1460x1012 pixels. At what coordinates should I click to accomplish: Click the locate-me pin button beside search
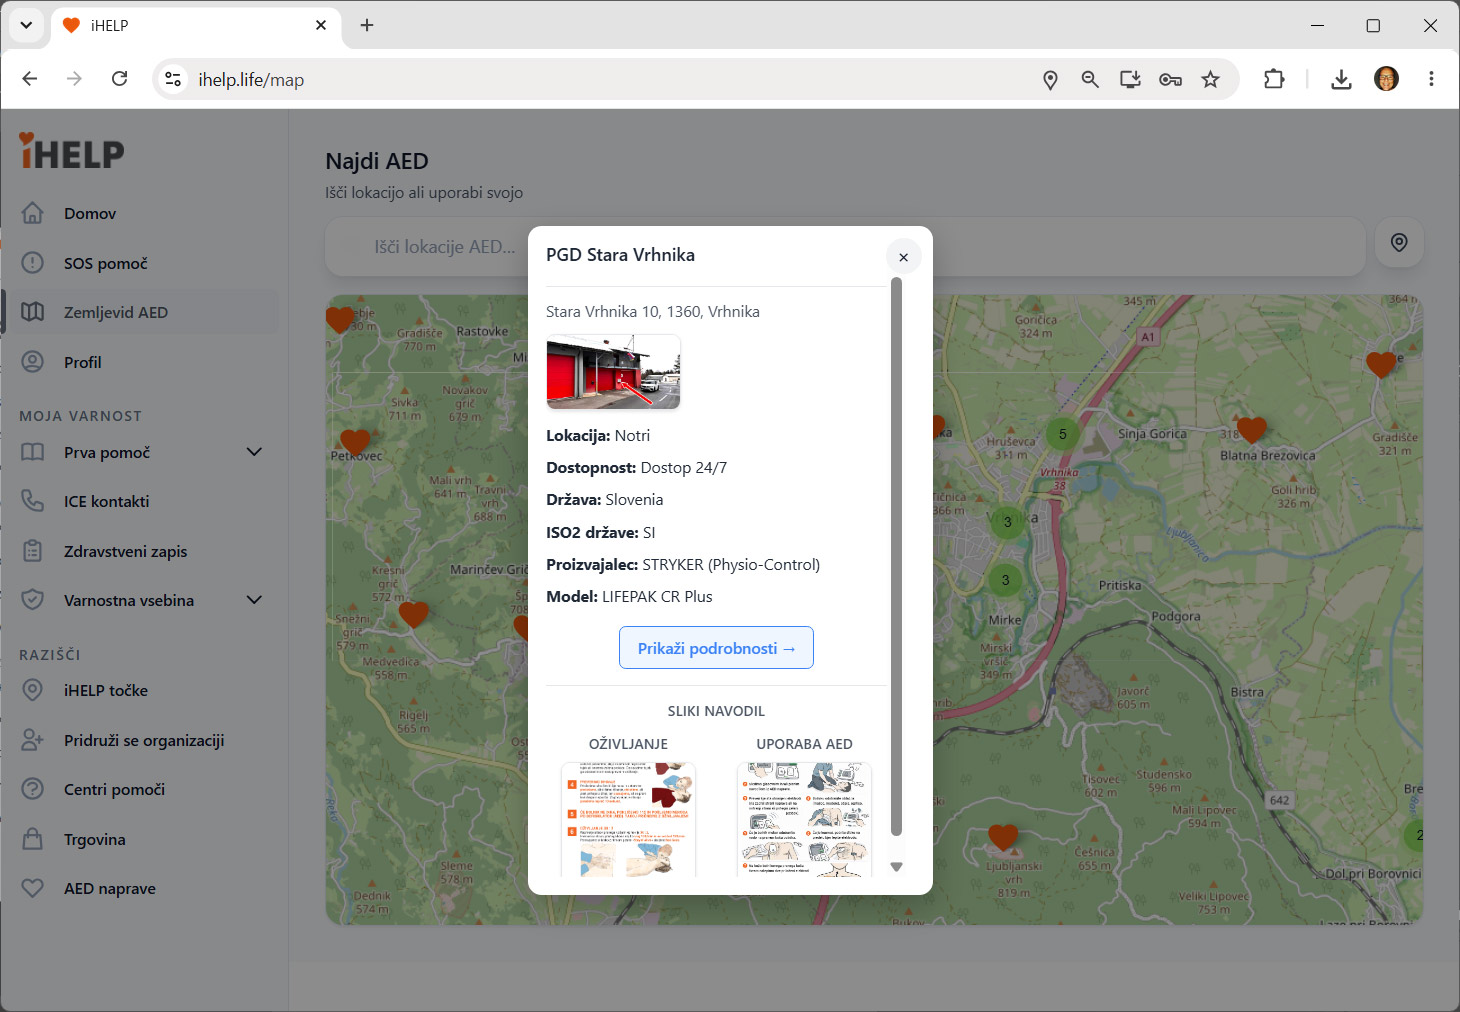tap(1399, 243)
